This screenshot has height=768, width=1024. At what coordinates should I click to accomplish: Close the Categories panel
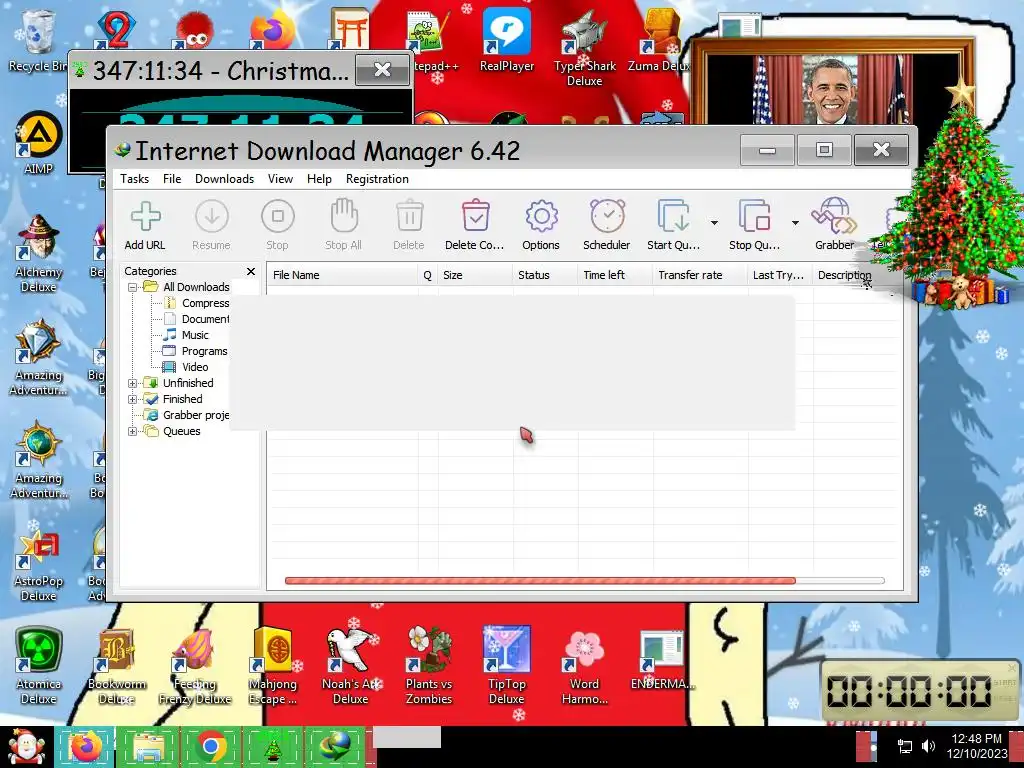click(251, 271)
